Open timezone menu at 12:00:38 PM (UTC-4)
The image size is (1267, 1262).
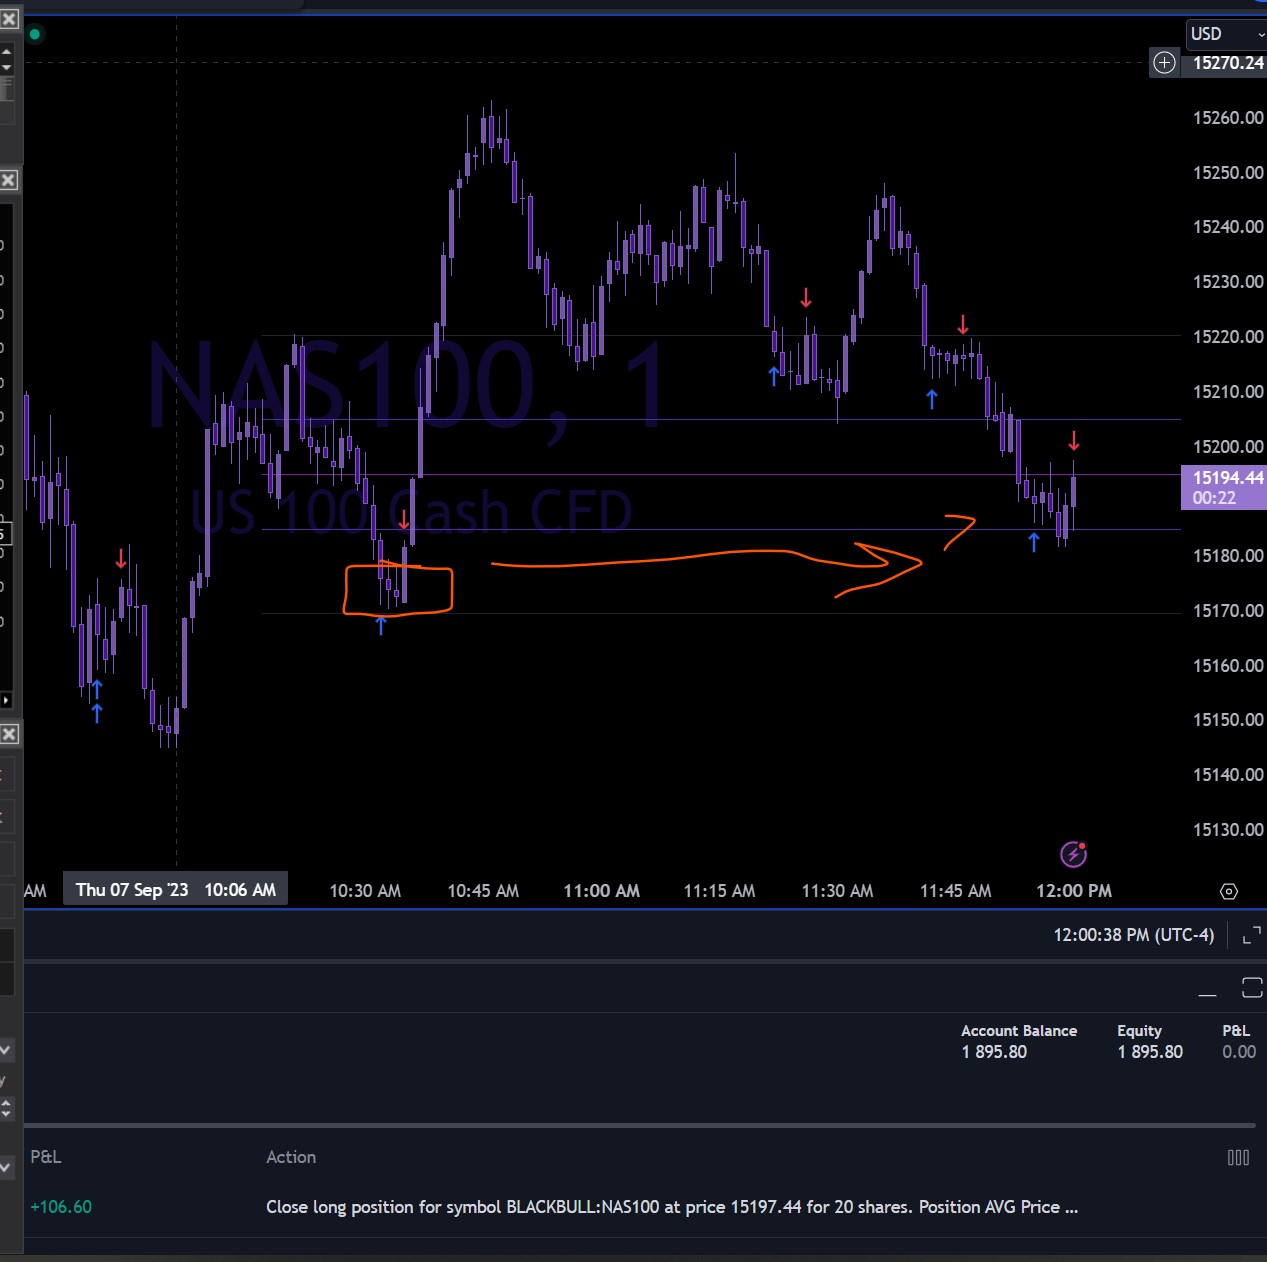[x=1133, y=935]
